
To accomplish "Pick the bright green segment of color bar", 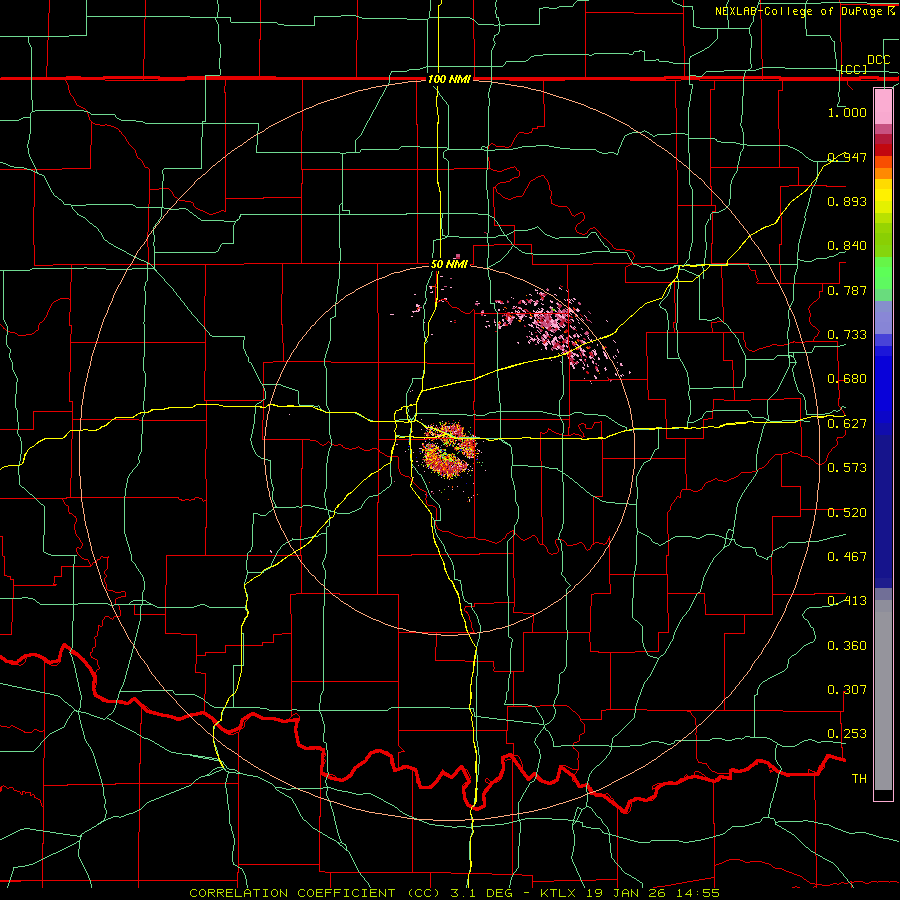I will [883, 273].
